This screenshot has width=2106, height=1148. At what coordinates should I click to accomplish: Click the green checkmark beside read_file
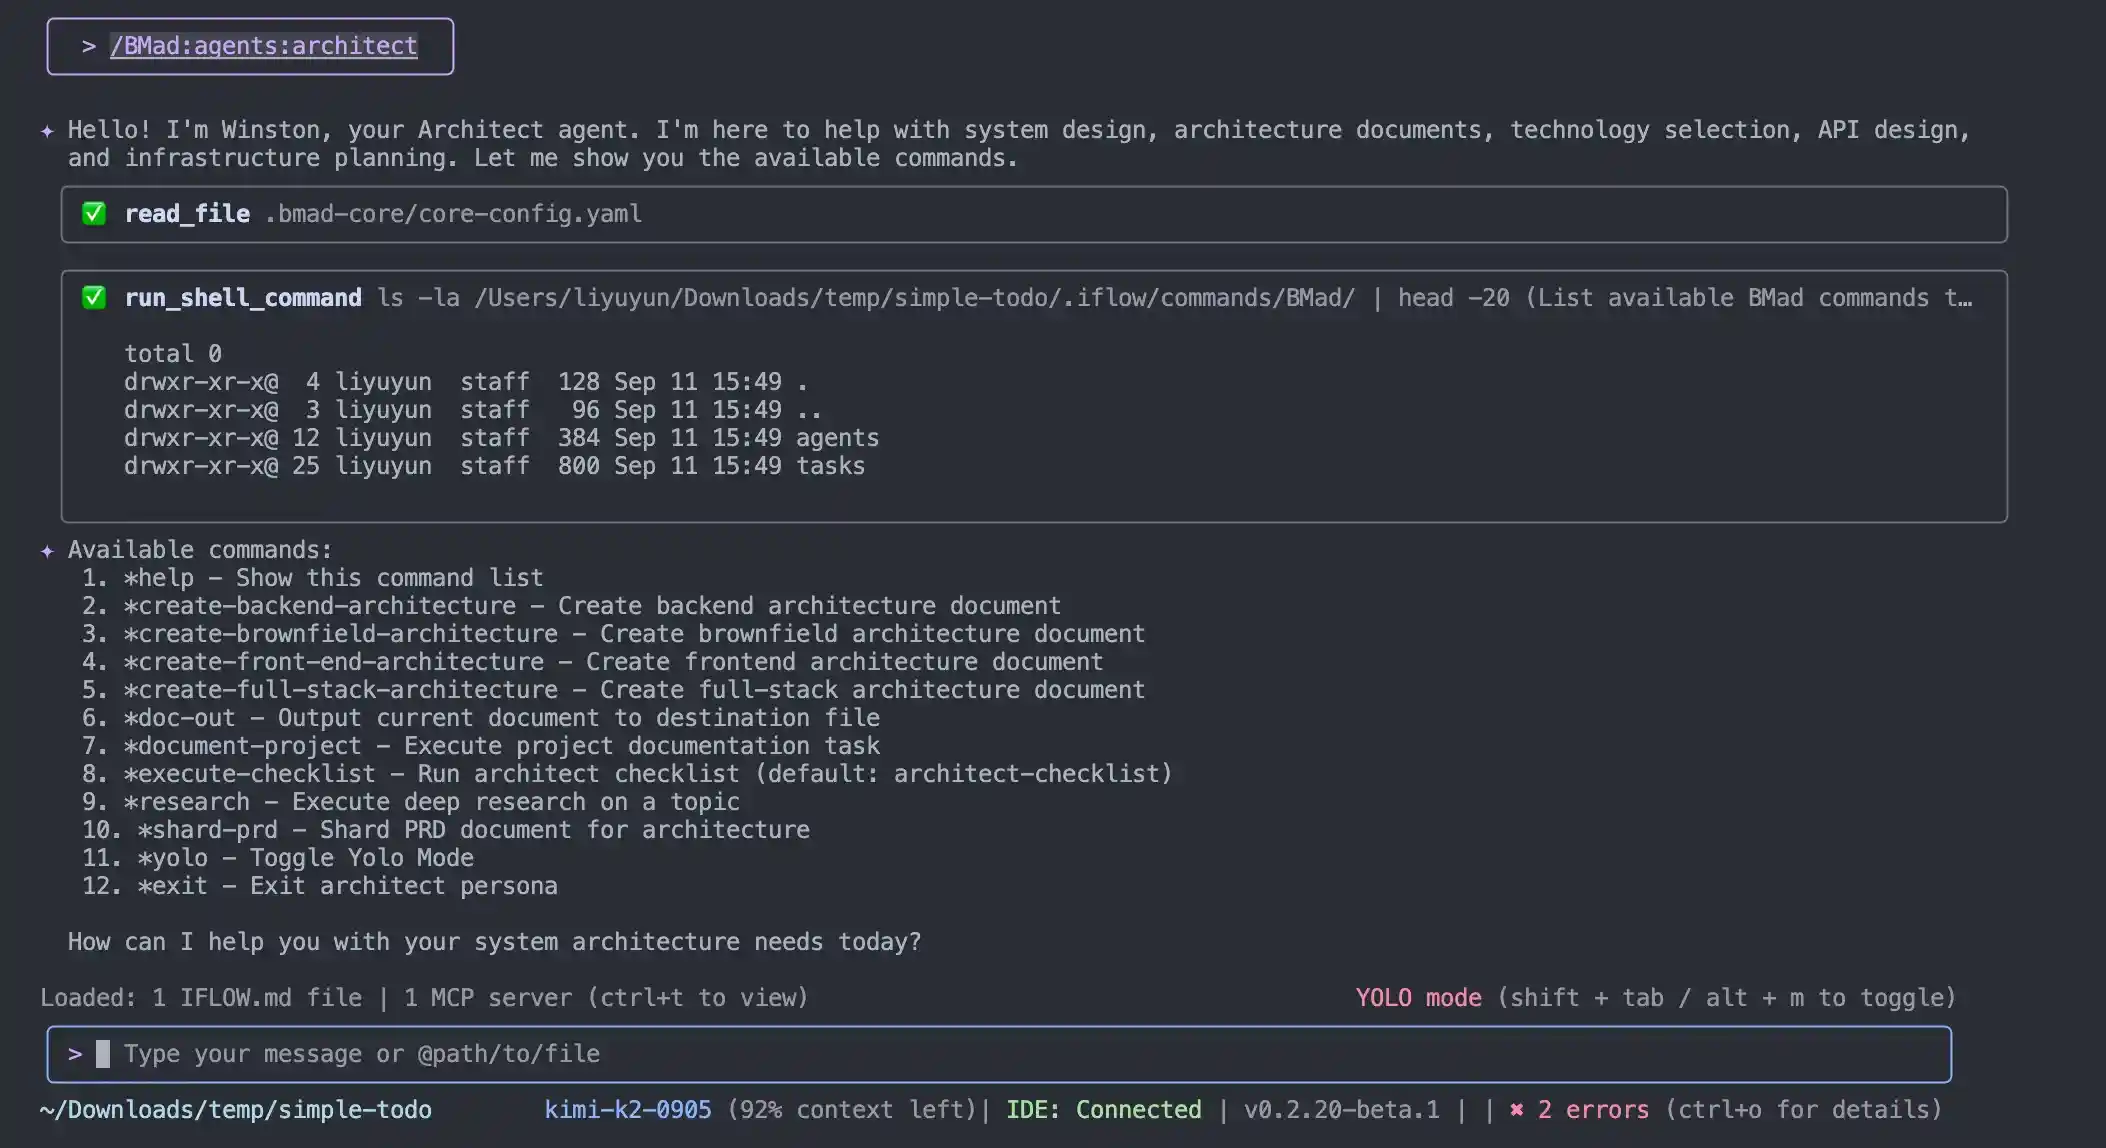(94, 214)
